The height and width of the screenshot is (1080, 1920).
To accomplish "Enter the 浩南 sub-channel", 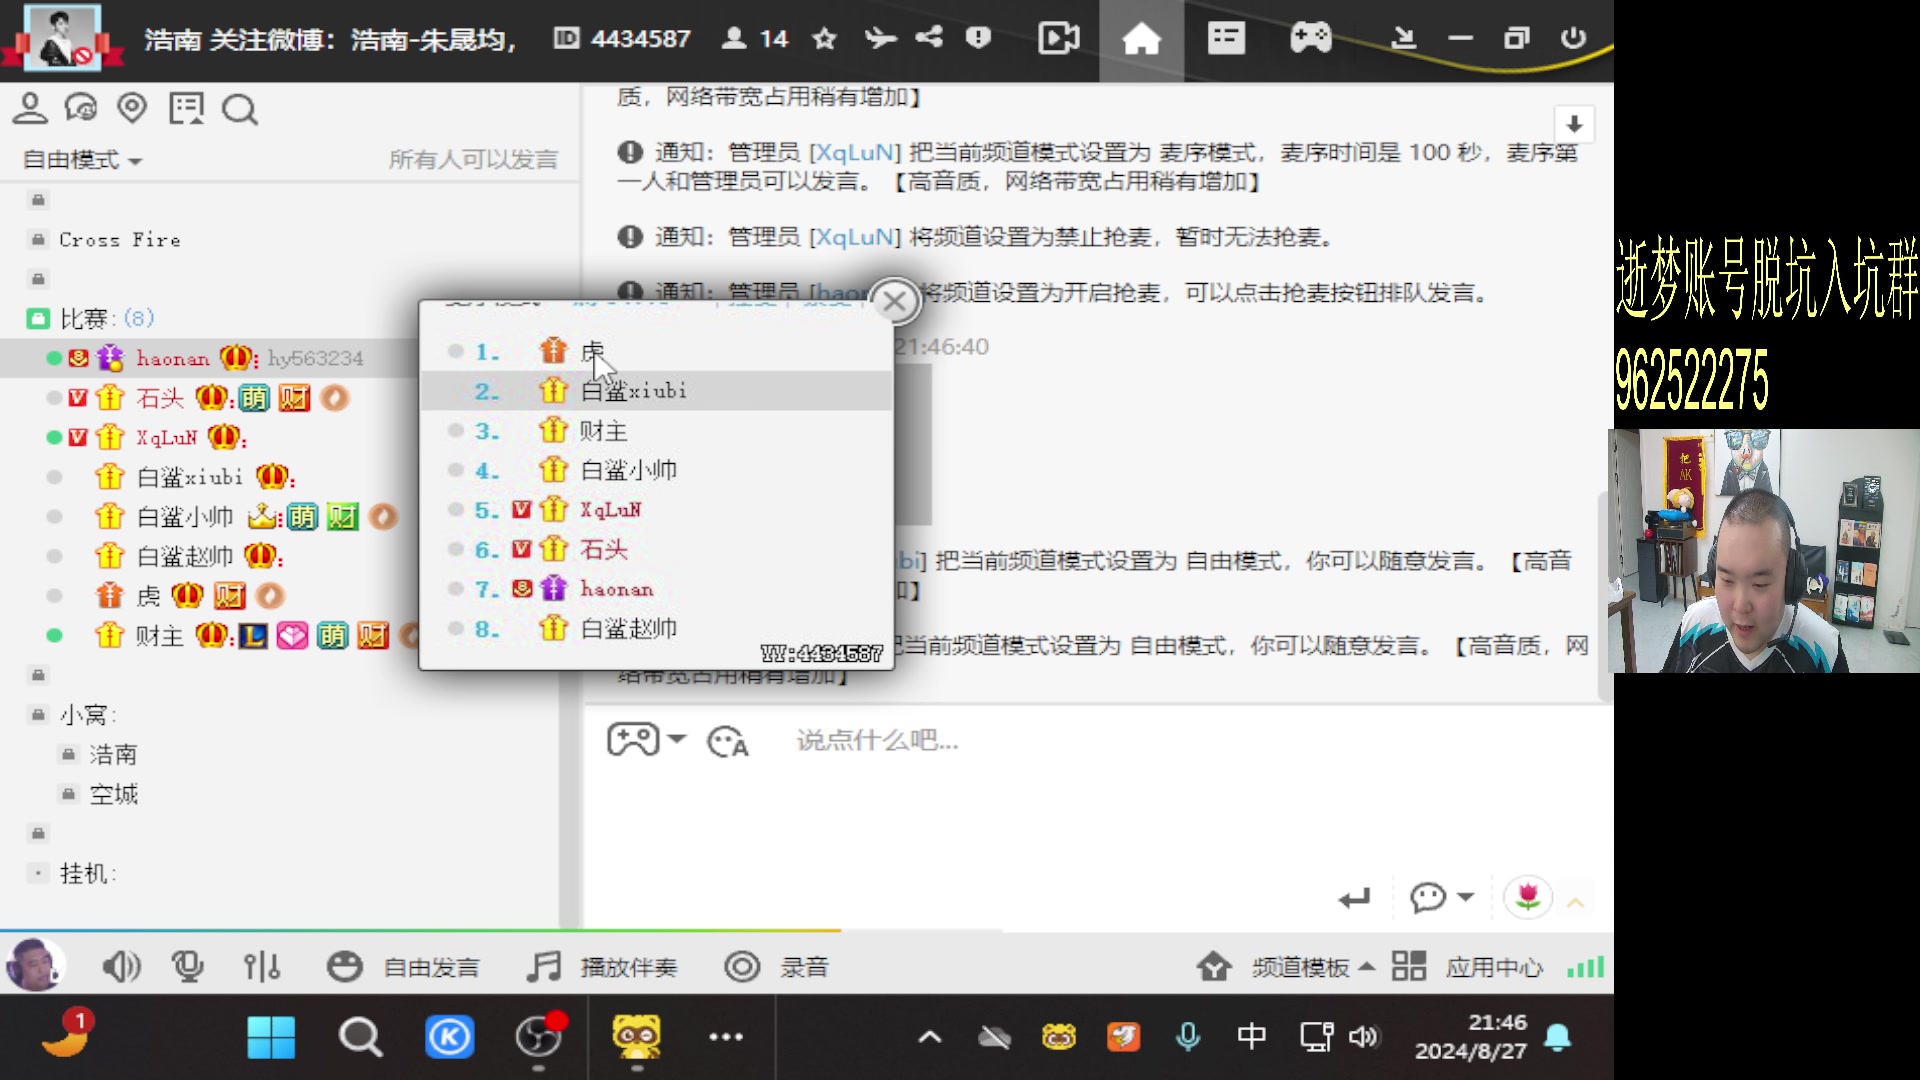I will [x=112, y=755].
